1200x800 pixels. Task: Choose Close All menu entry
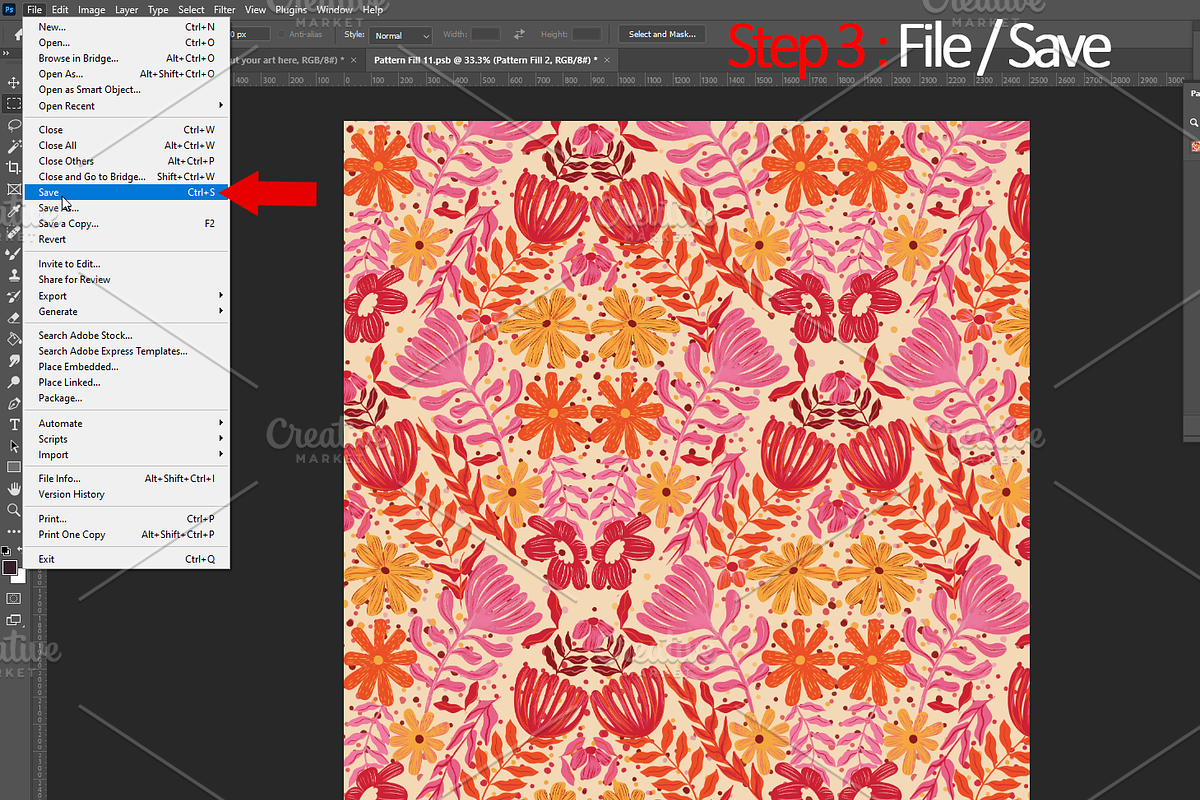(x=127, y=145)
